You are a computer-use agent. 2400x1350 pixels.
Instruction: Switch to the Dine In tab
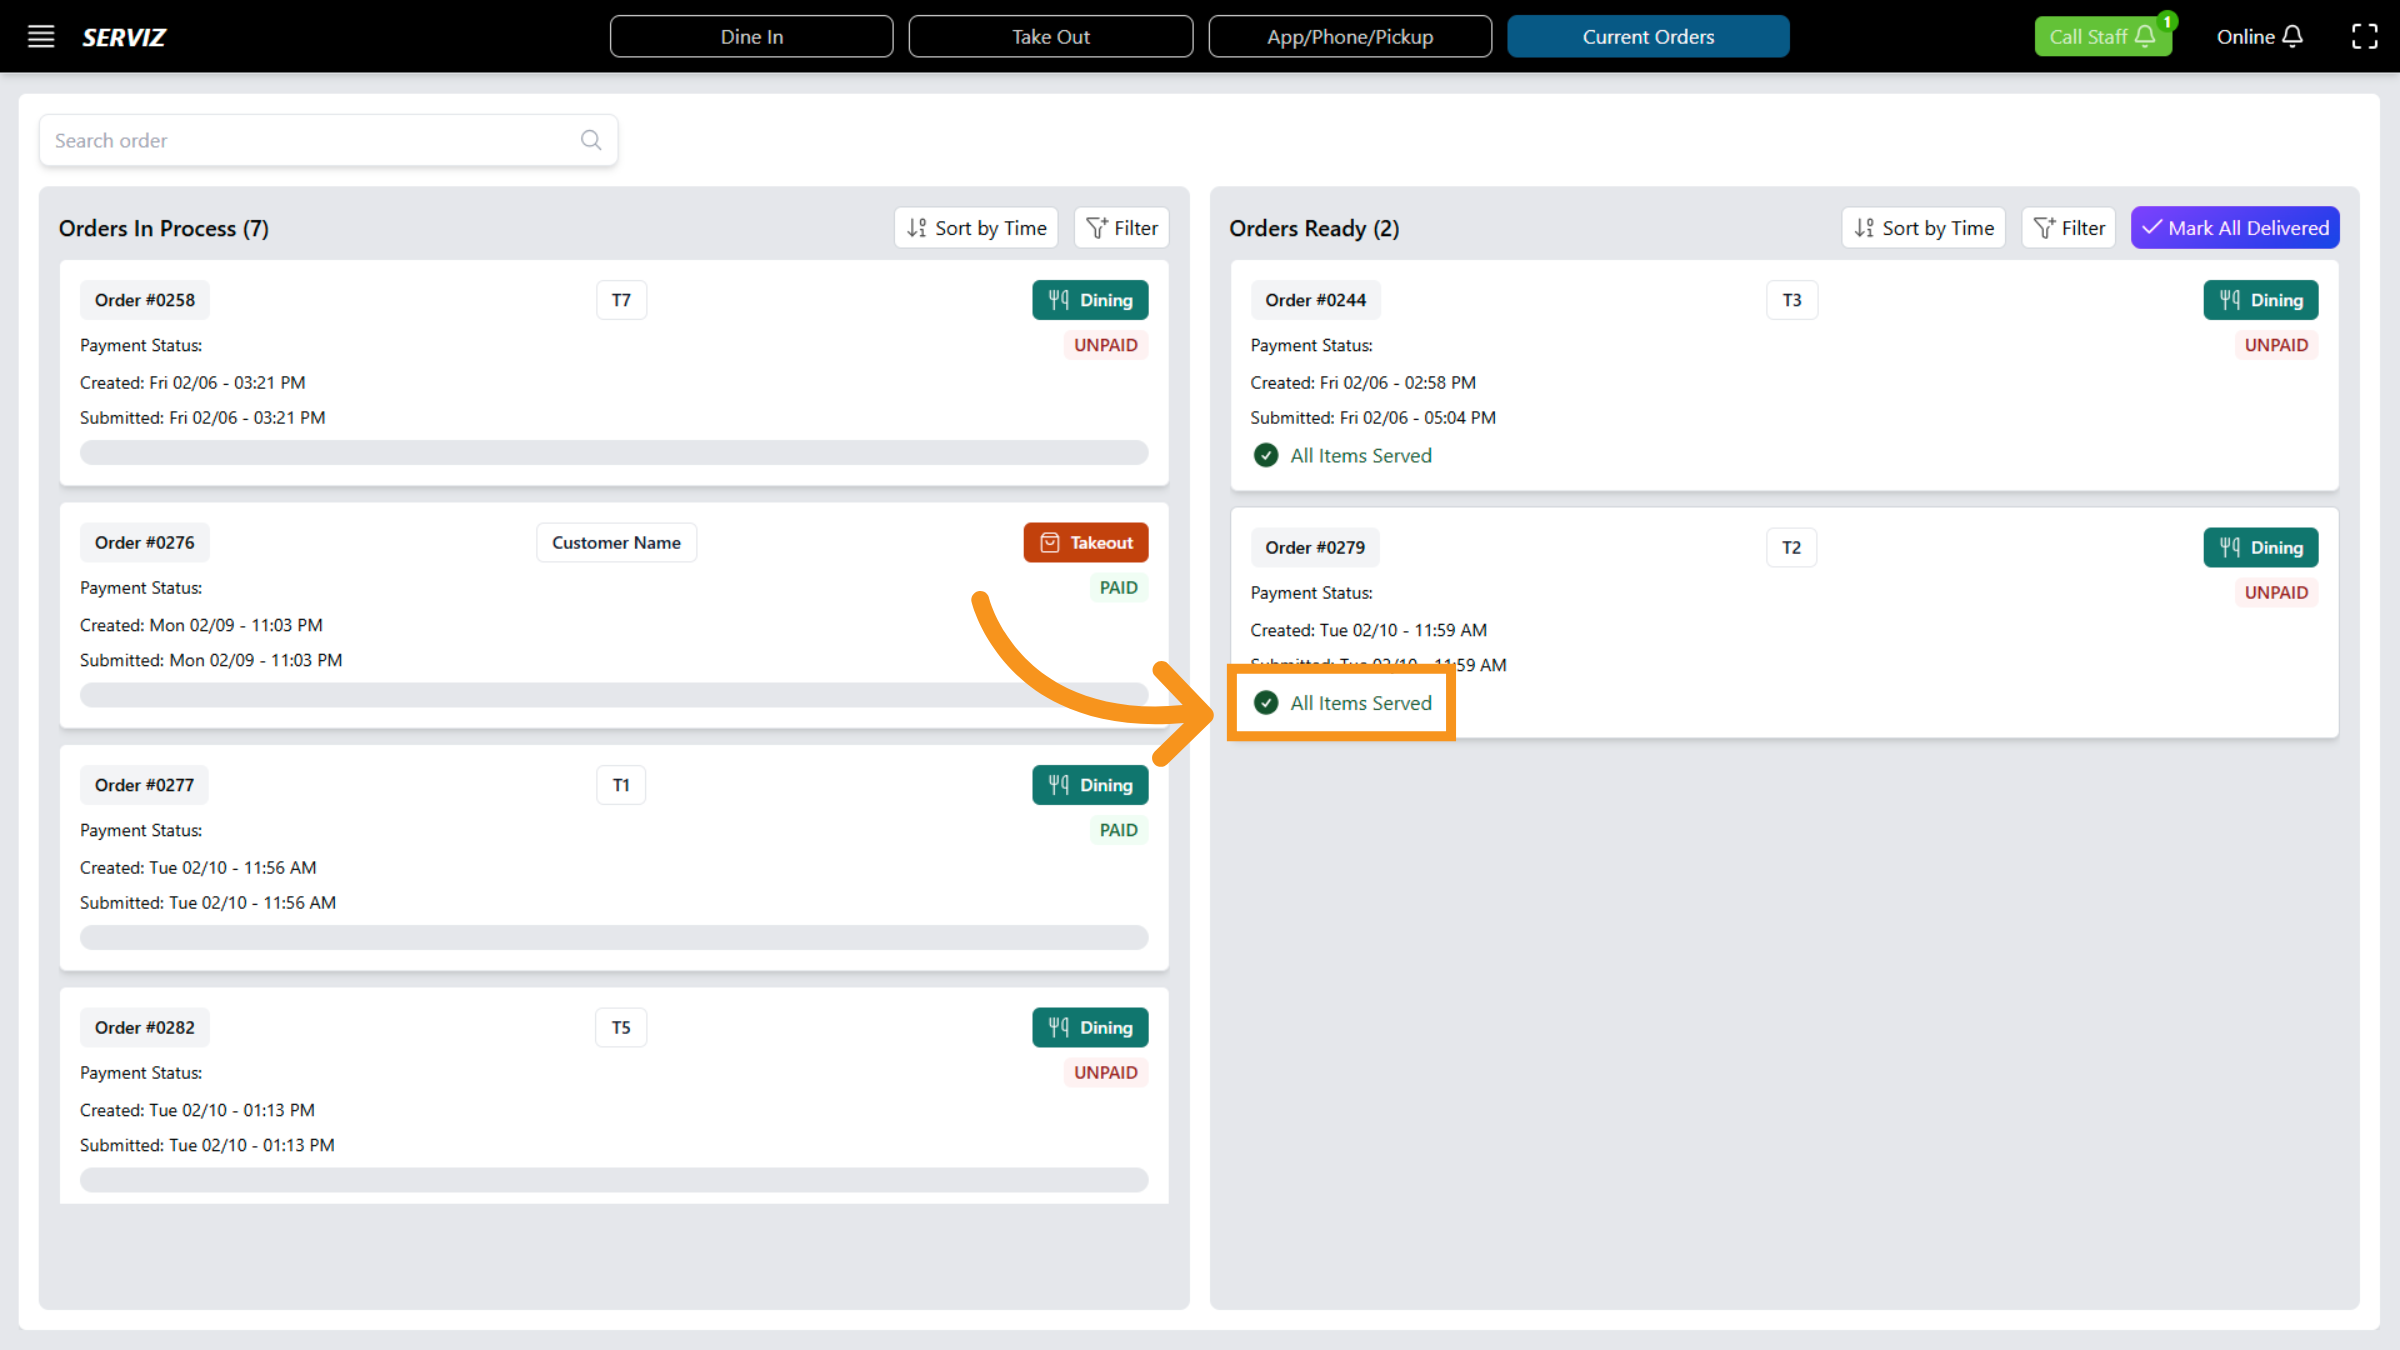coord(751,37)
